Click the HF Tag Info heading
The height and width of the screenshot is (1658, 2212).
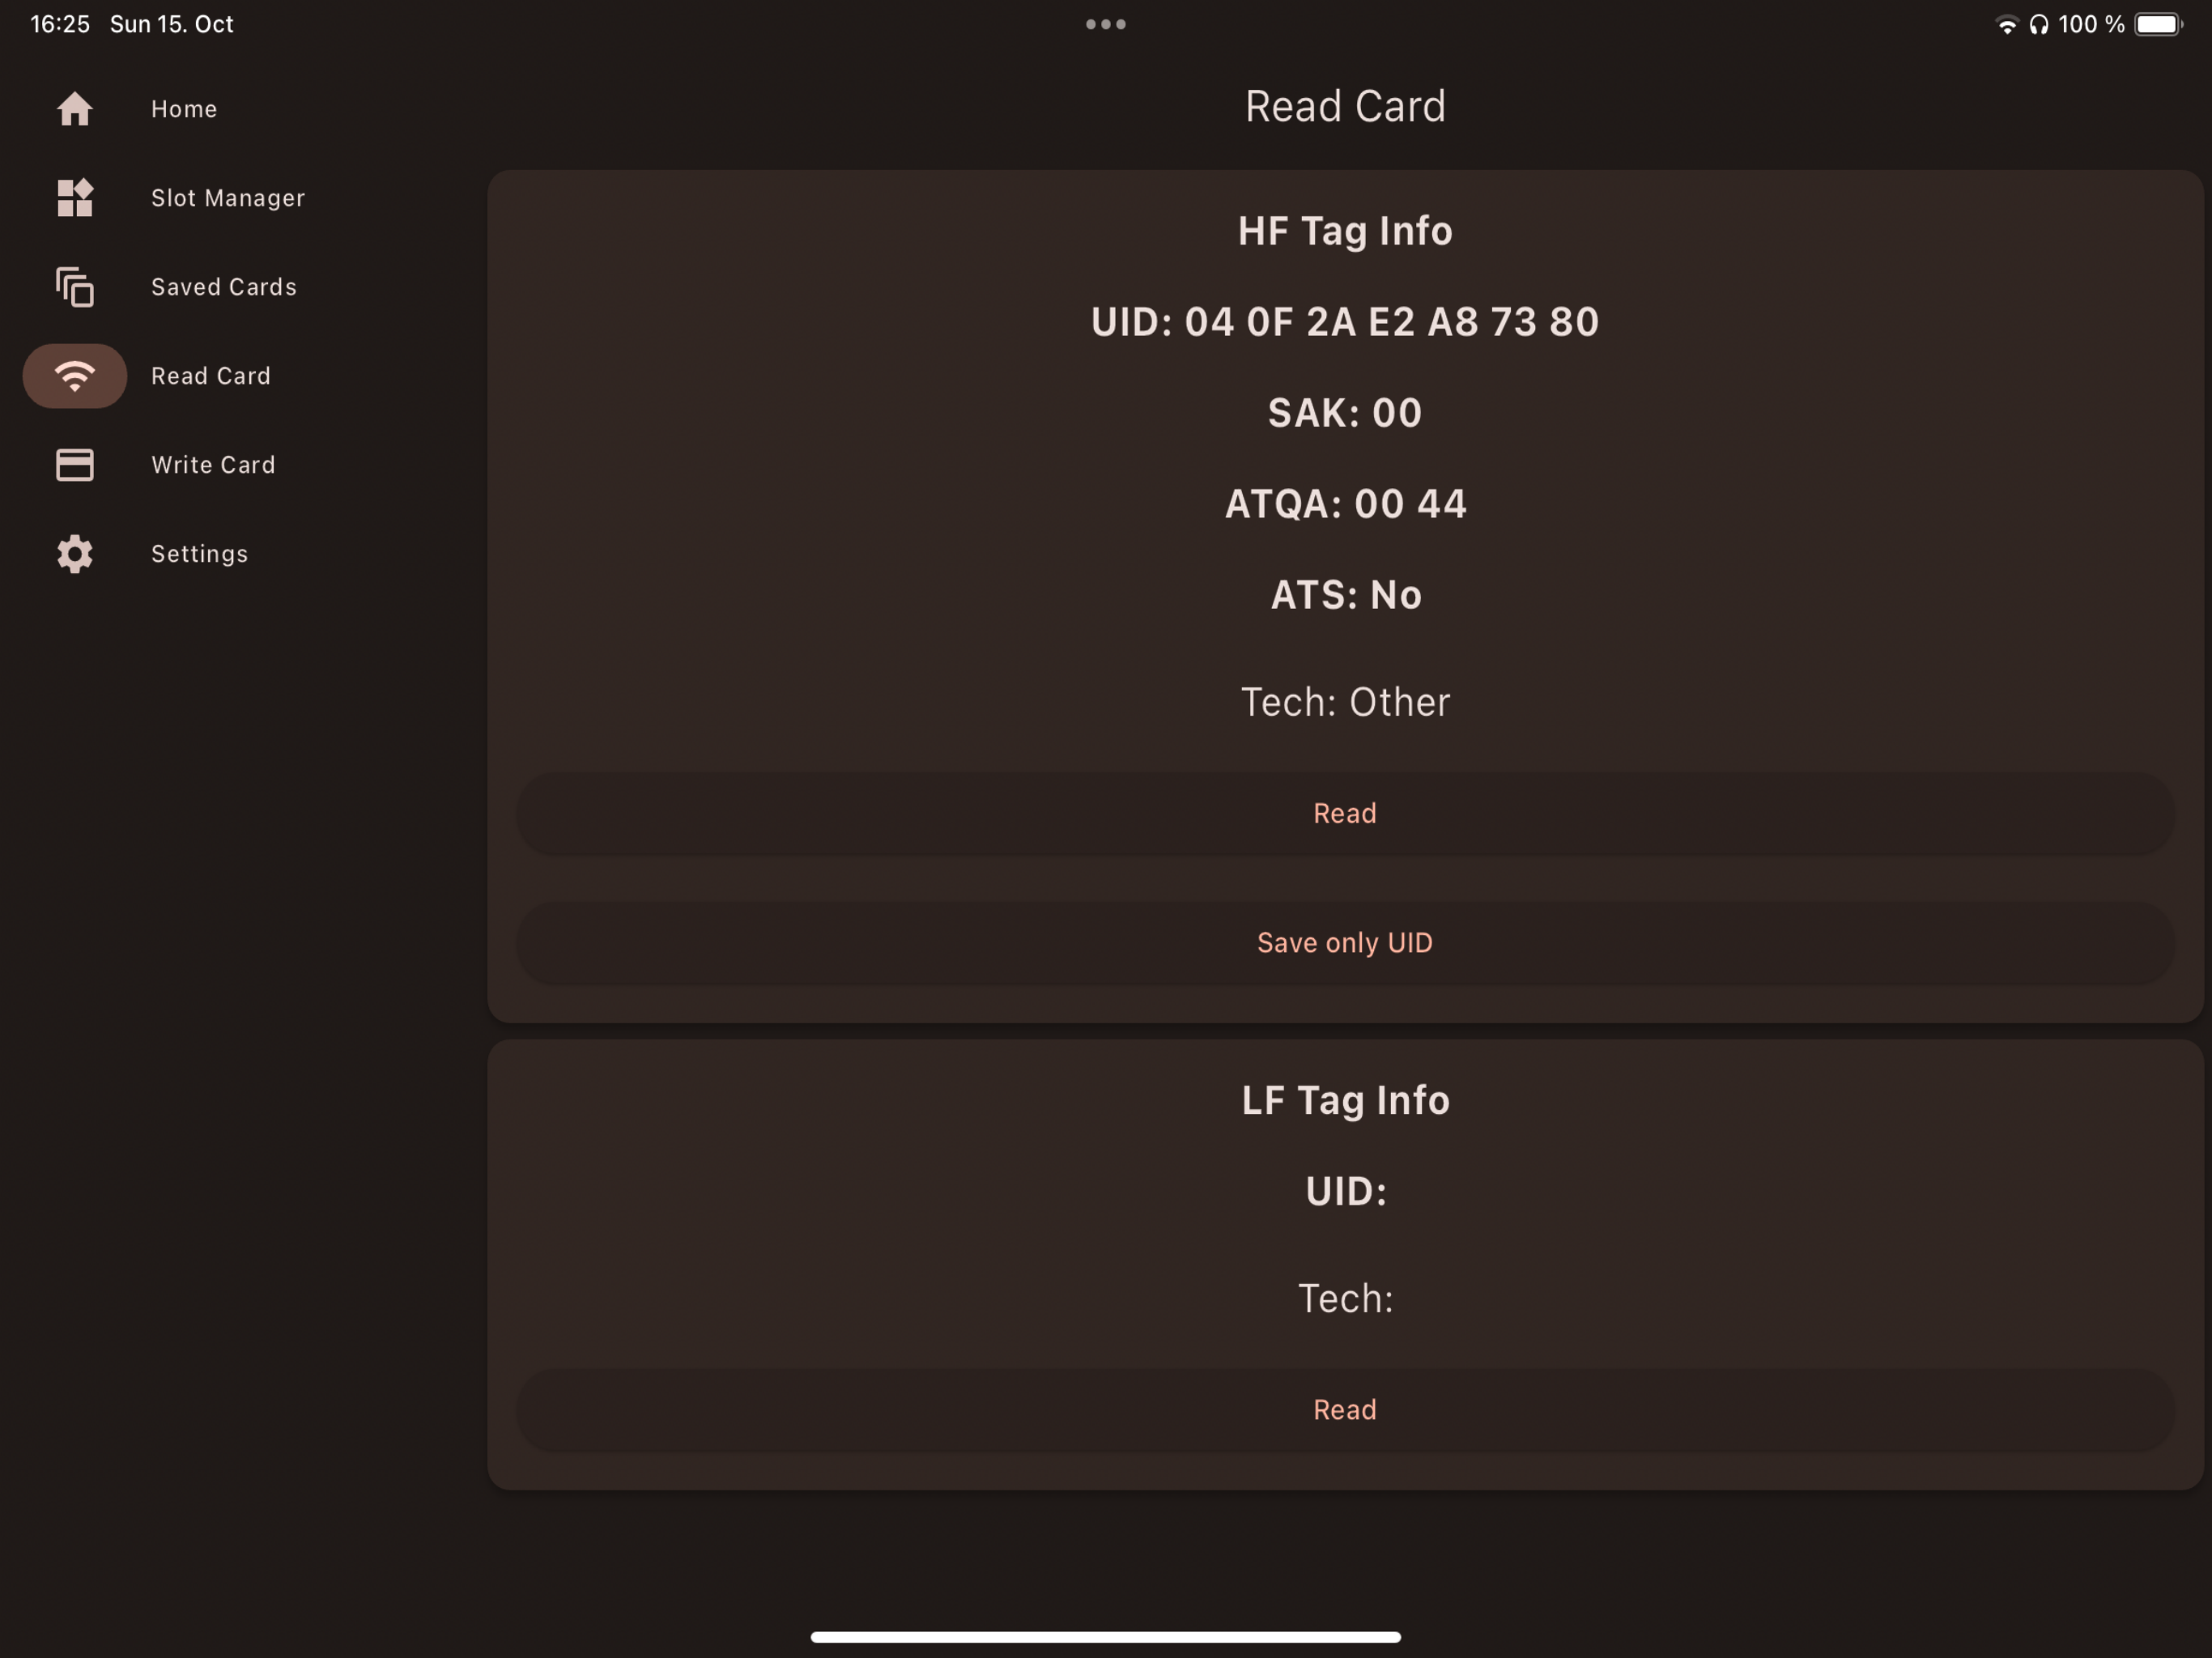(x=1345, y=231)
